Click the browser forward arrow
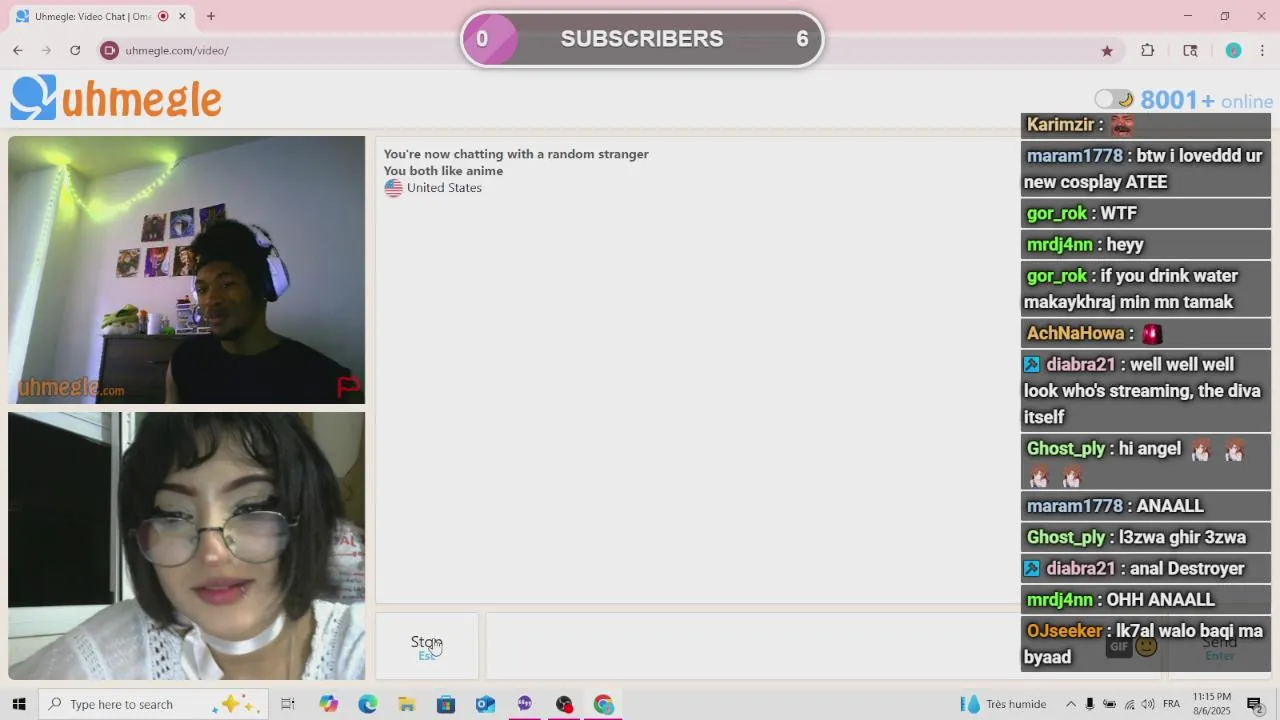Image resolution: width=1280 pixels, height=720 pixels. [46, 50]
